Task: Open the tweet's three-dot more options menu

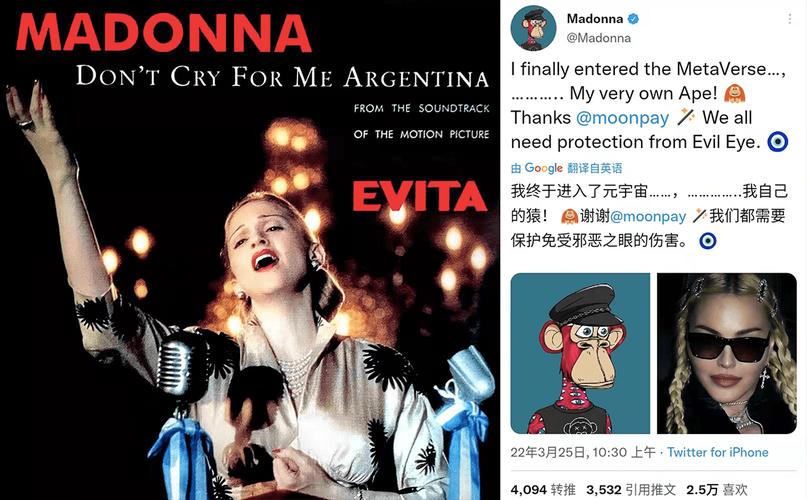Action: pos(790,19)
